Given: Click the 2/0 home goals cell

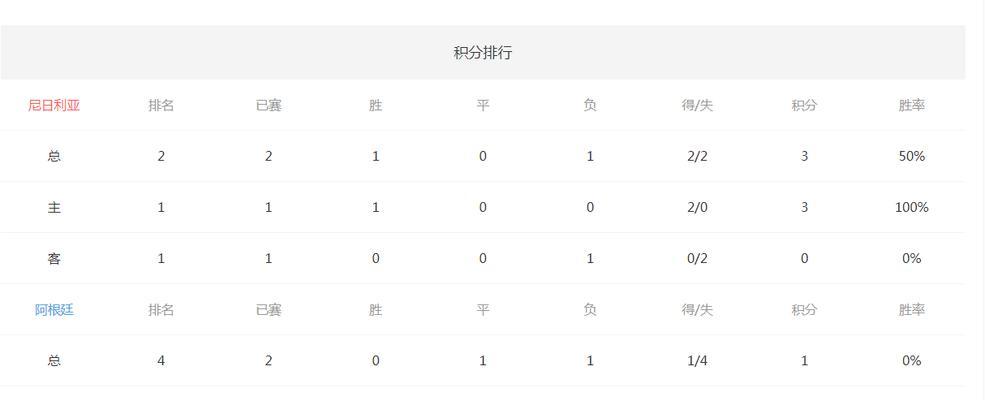Looking at the screenshot, I should tap(697, 207).
